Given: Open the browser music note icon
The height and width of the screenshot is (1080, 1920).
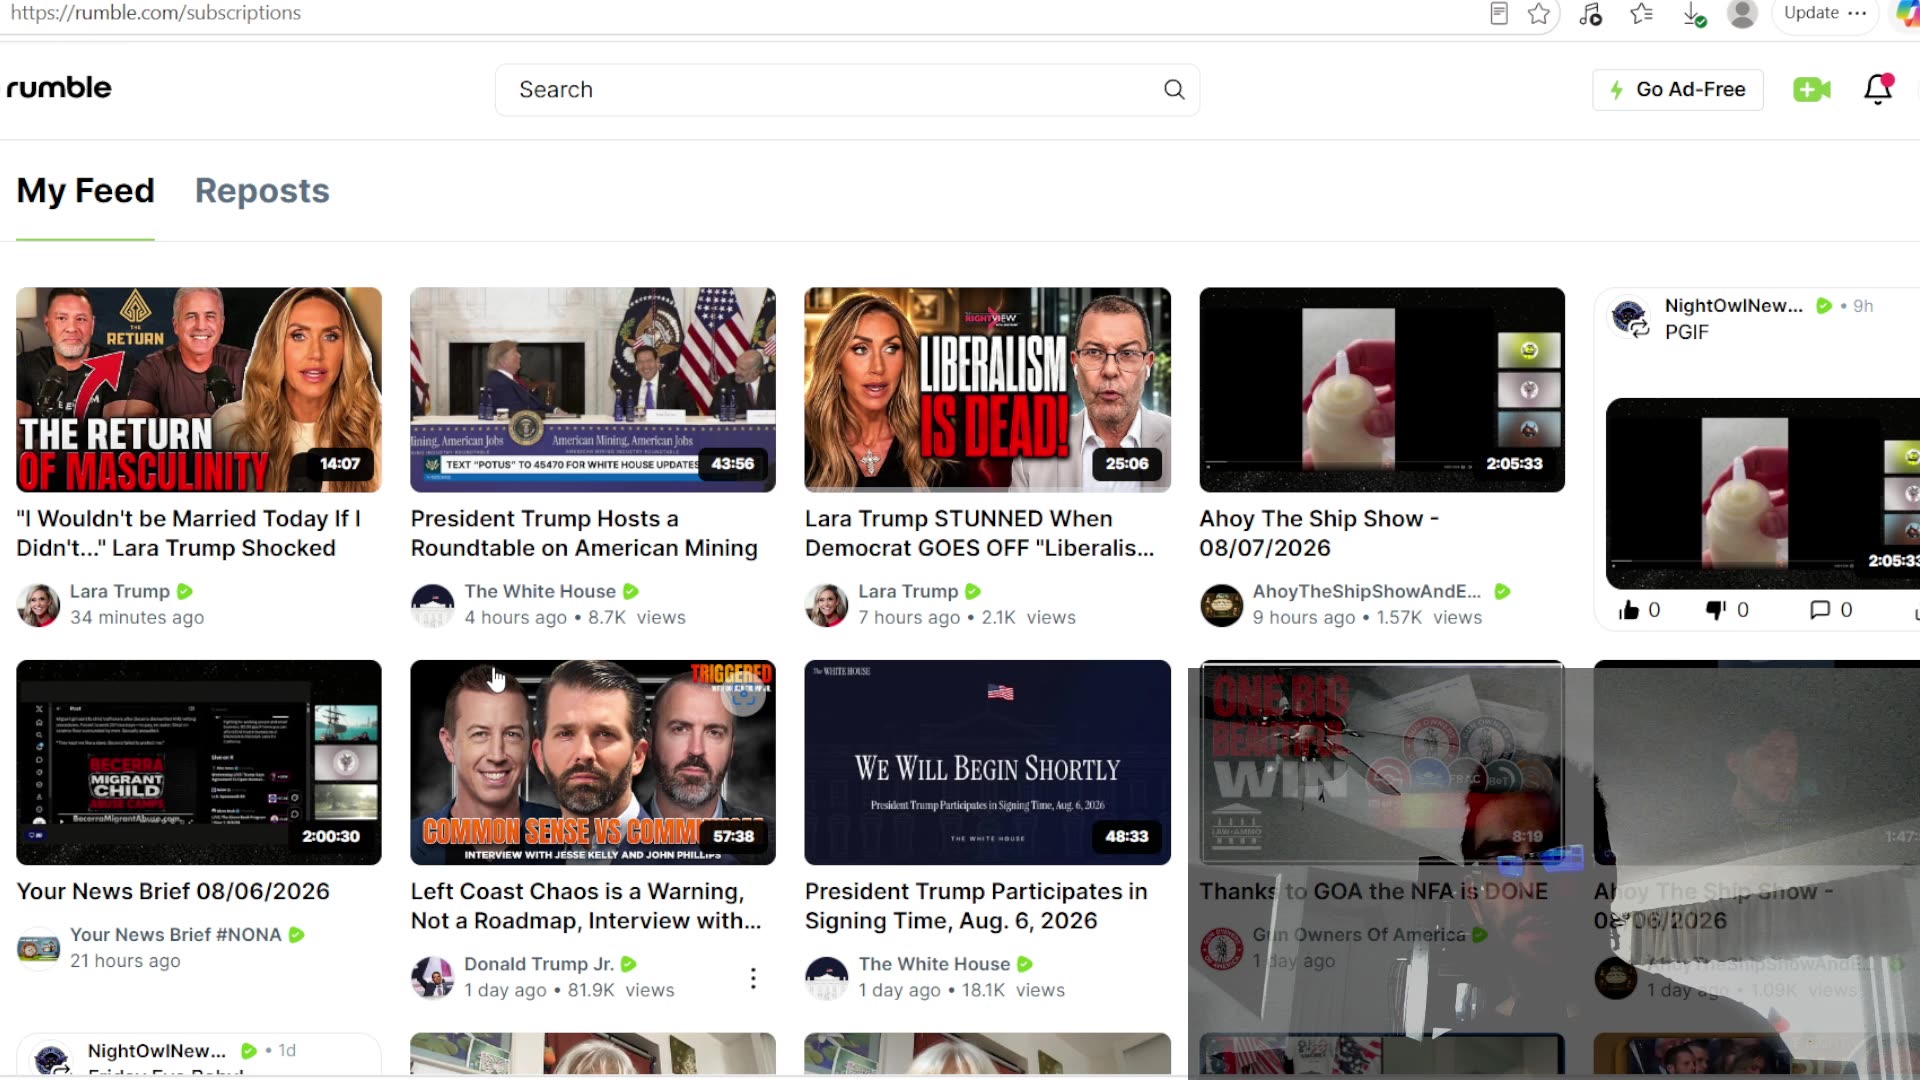Looking at the screenshot, I should pyautogui.click(x=1590, y=14).
